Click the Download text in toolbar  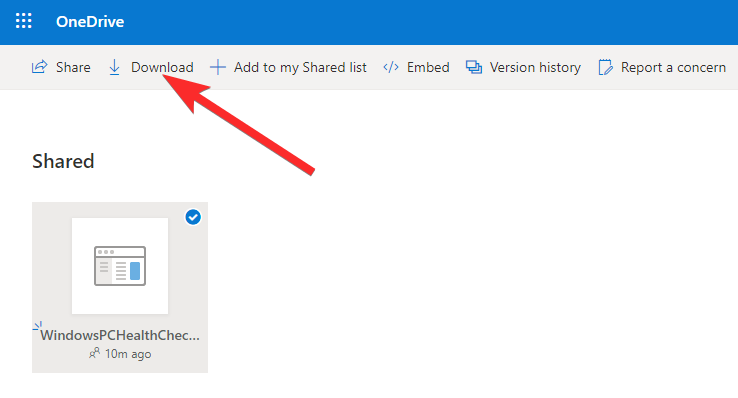(x=162, y=67)
